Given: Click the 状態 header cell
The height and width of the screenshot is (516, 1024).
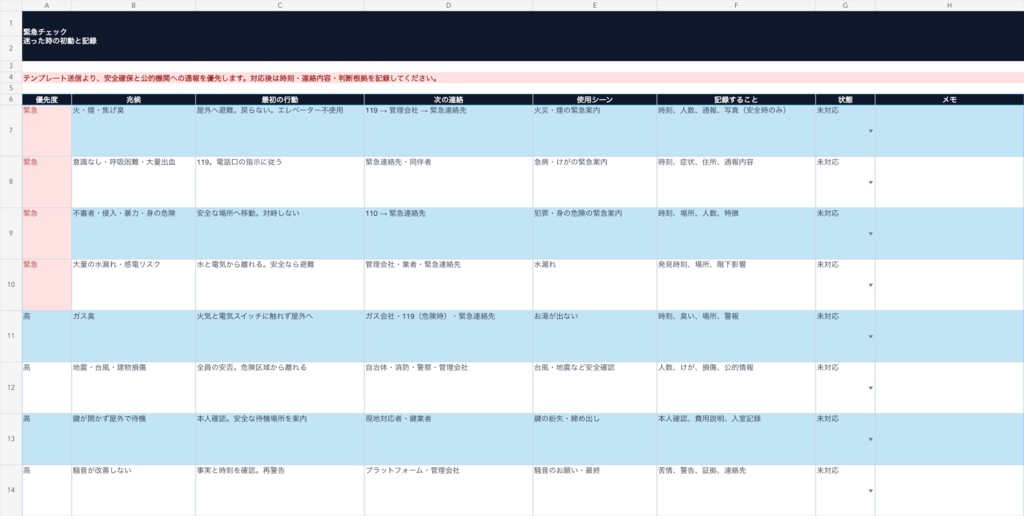Looking at the screenshot, I should (x=845, y=100).
